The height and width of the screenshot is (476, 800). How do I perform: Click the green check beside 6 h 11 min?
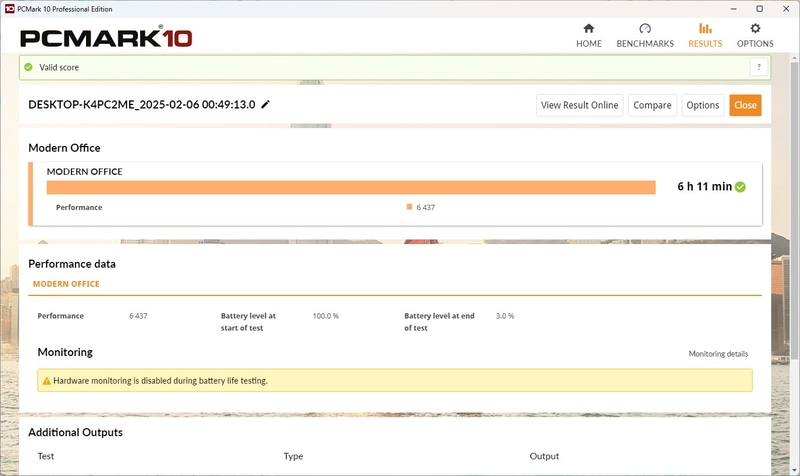pyautogui.click(x=740, y=187)
